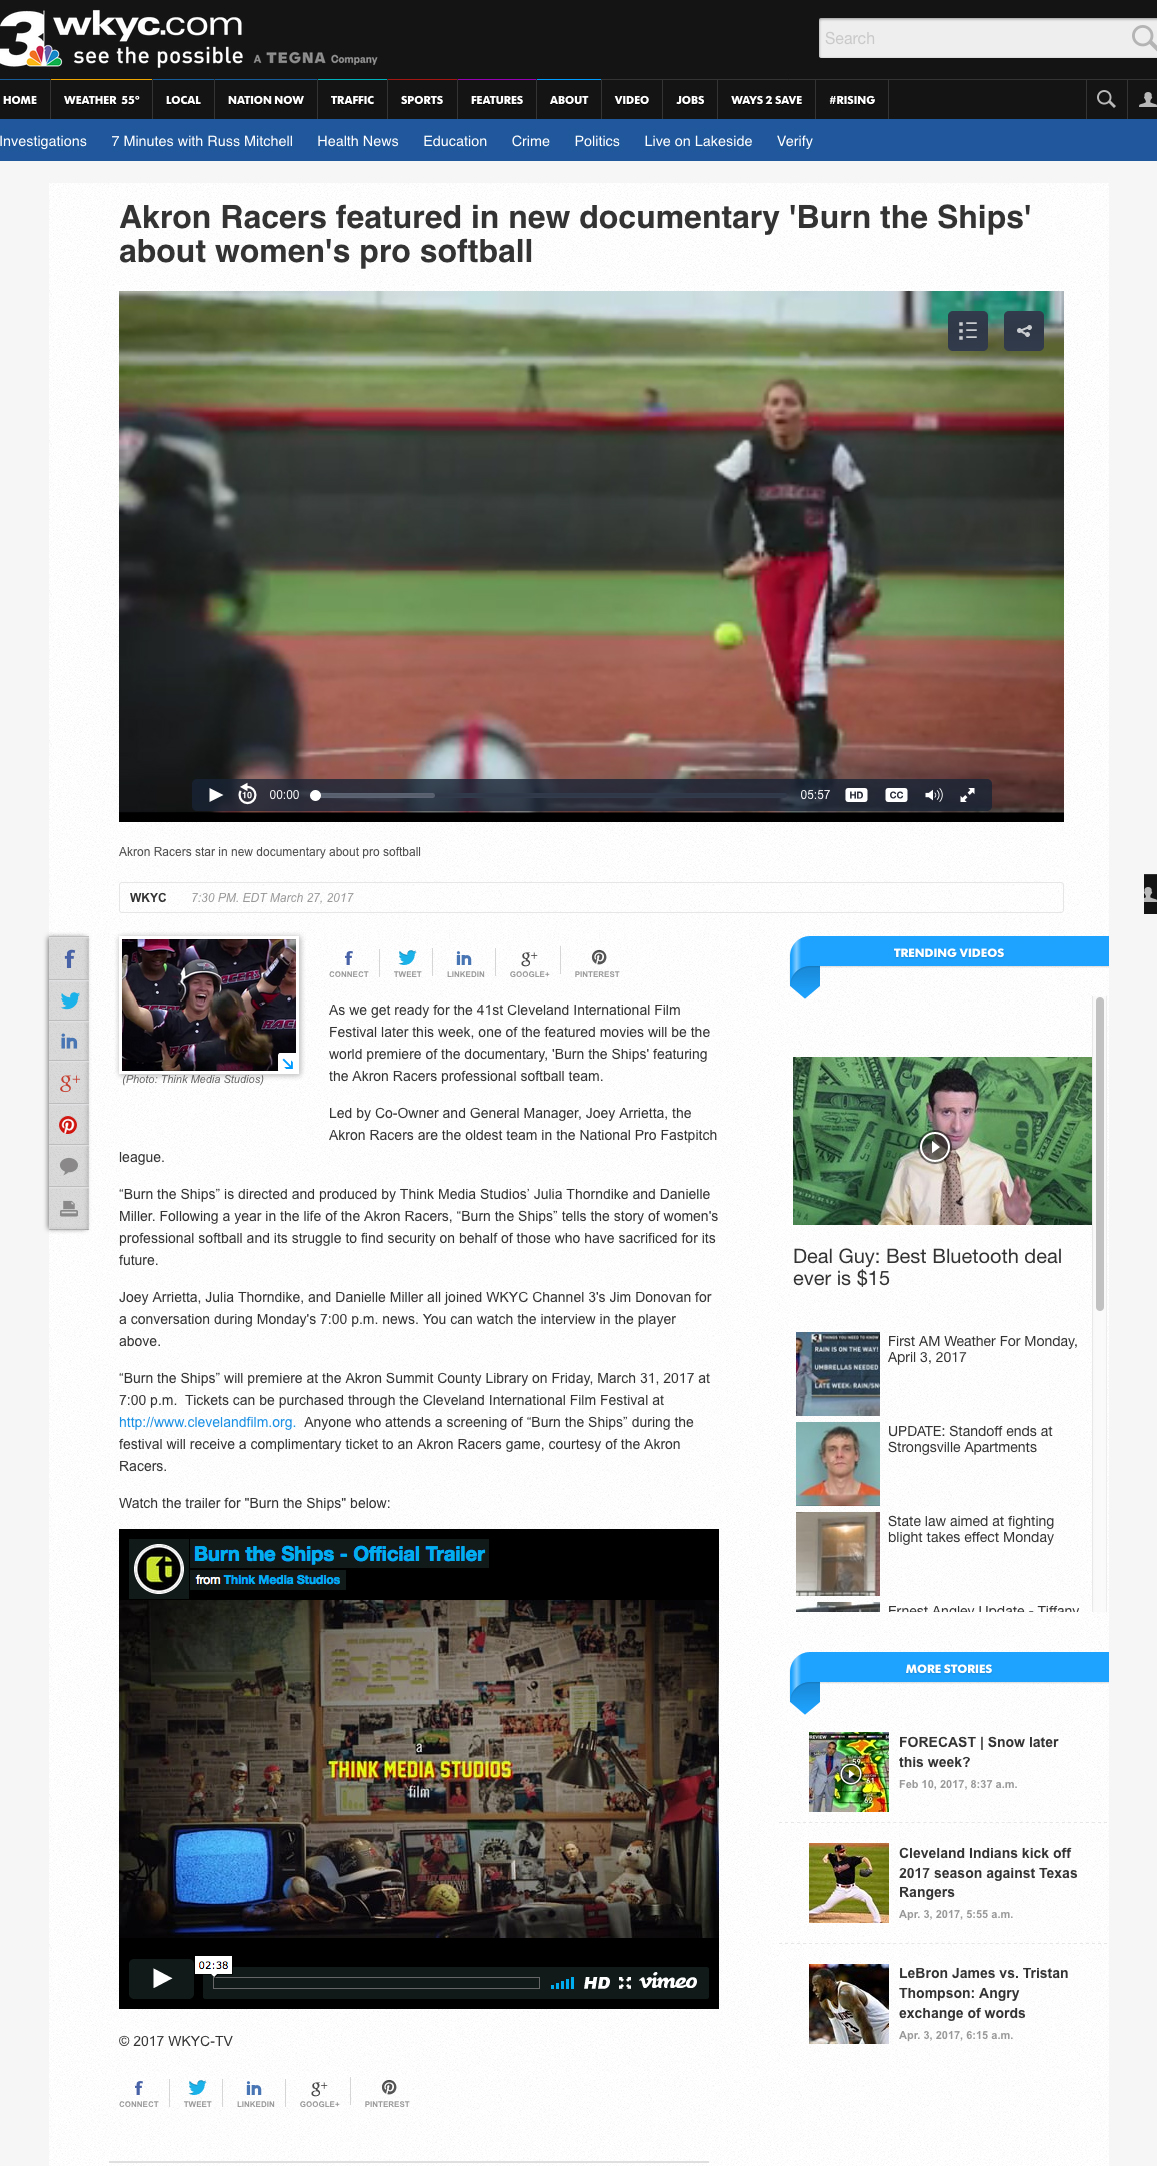The width and height of the screenshot is (1157, 2166).
Task: Share via LinkedIn in the left floating sidebar
Action: point(69,1042)
